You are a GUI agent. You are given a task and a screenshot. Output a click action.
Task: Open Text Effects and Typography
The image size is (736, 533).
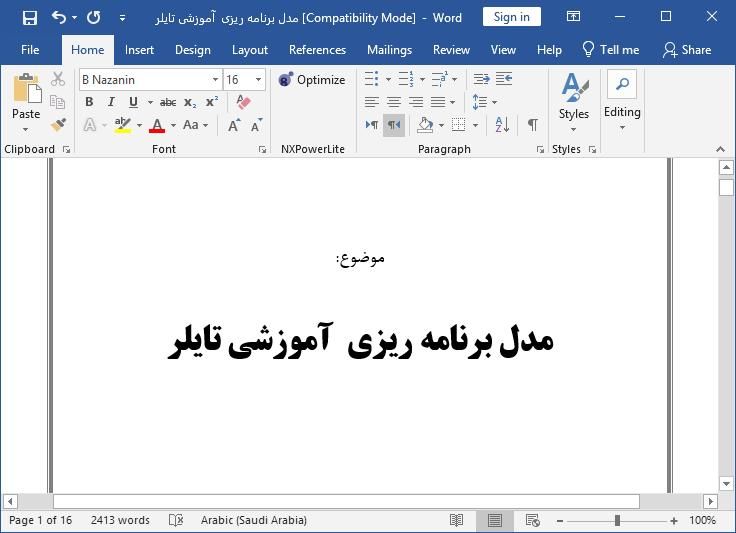(x=90, y=125)
